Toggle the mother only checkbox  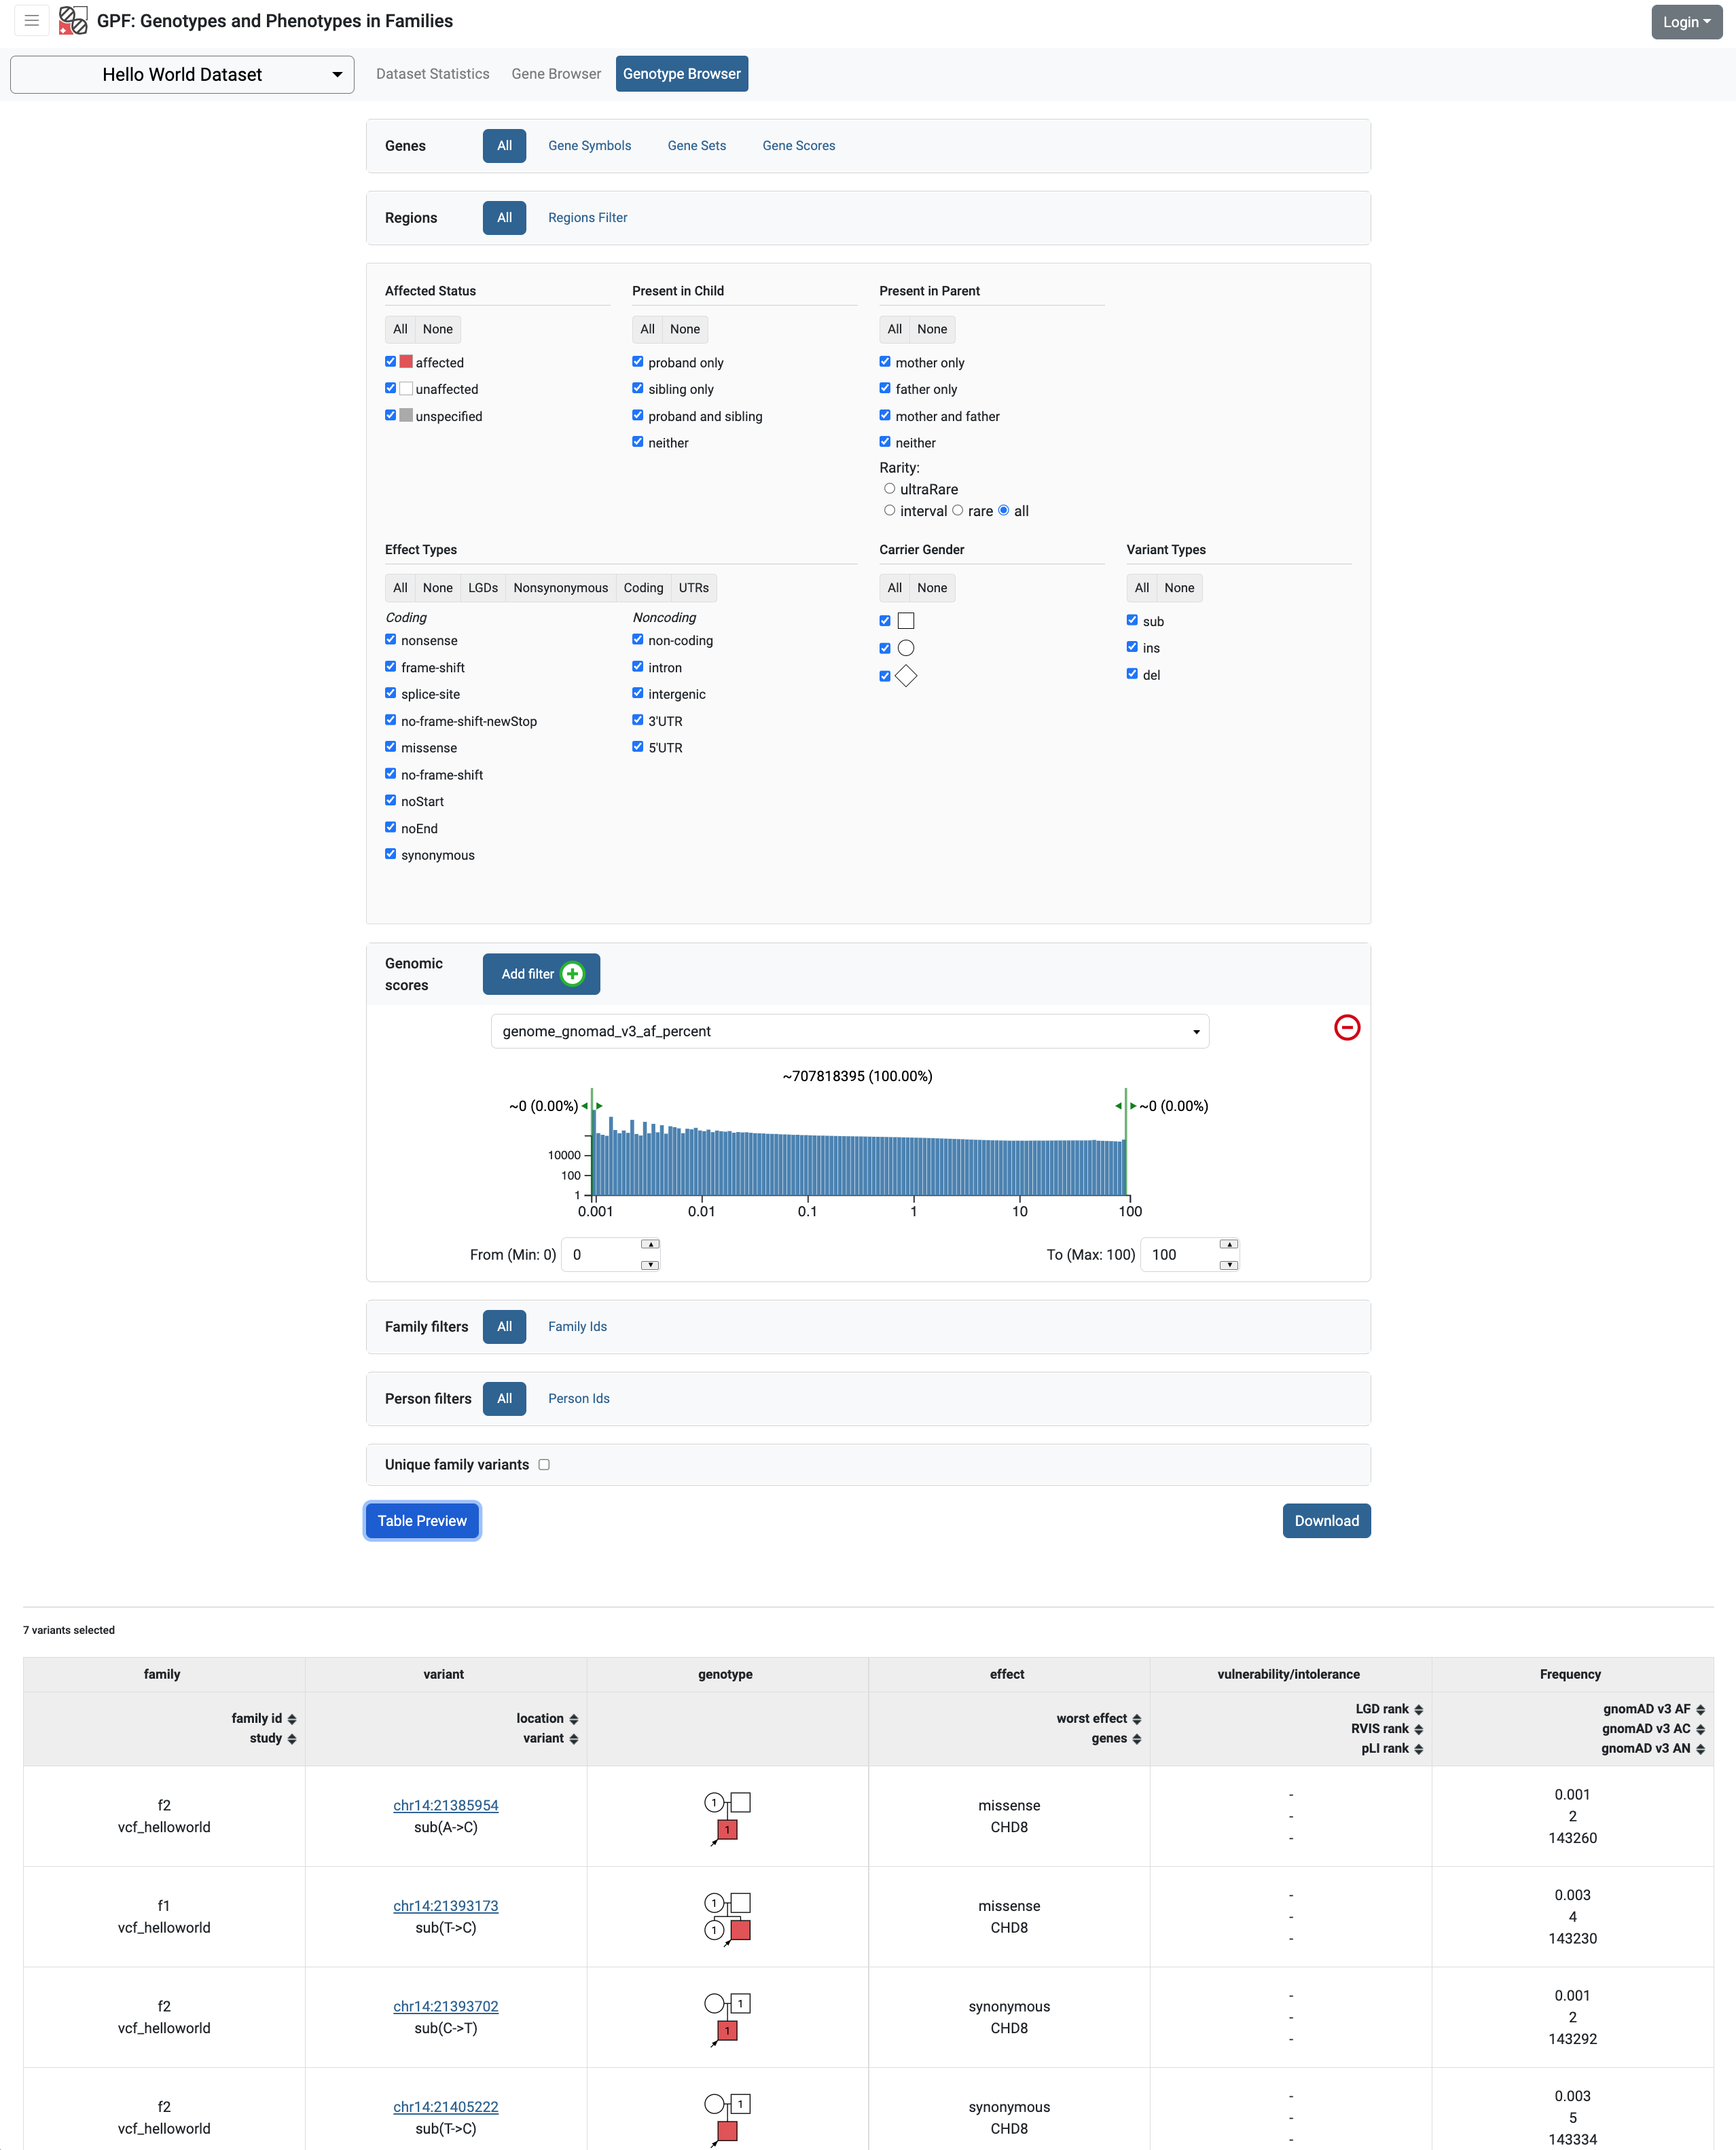point(885,362)
